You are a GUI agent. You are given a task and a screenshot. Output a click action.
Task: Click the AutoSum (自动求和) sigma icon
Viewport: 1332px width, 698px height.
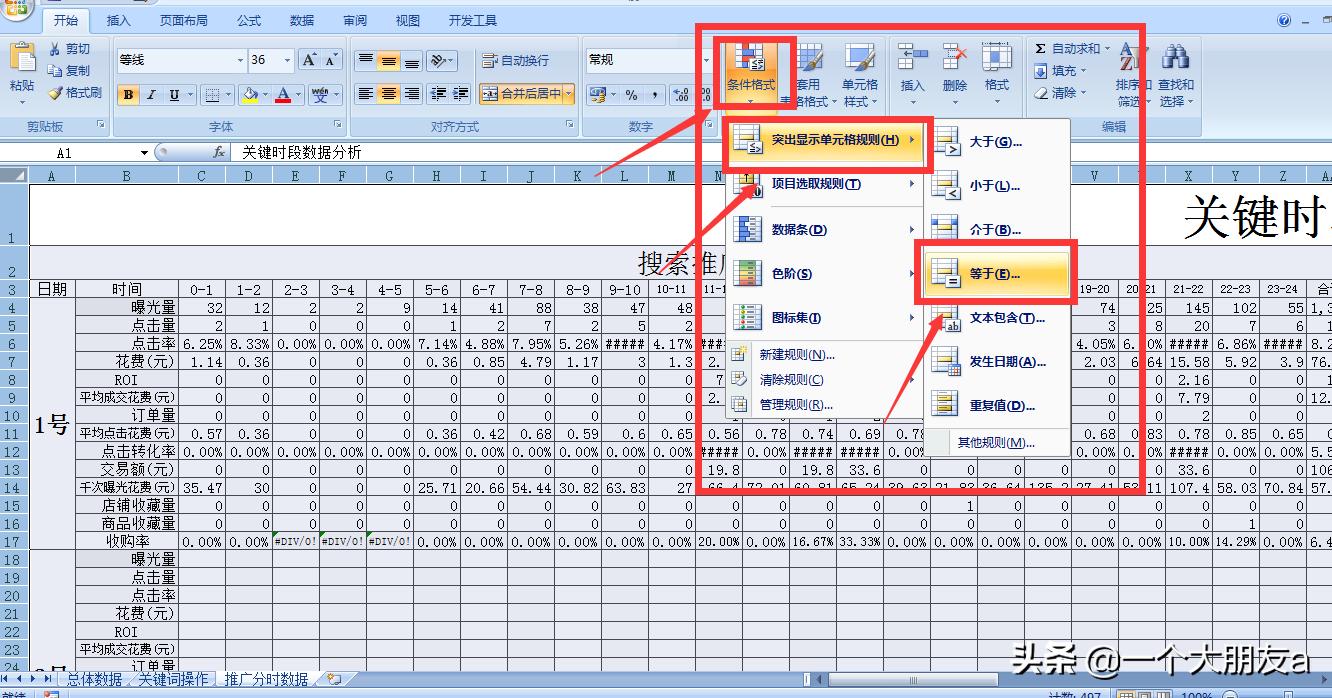pyautogui.click(x=1041, y=49)
